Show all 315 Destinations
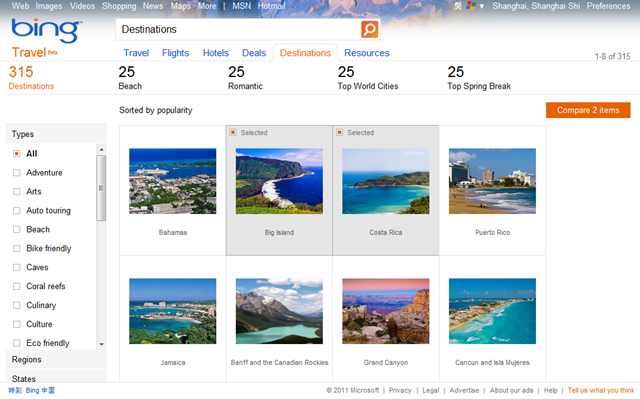640x399 pixels. [31, 78]
